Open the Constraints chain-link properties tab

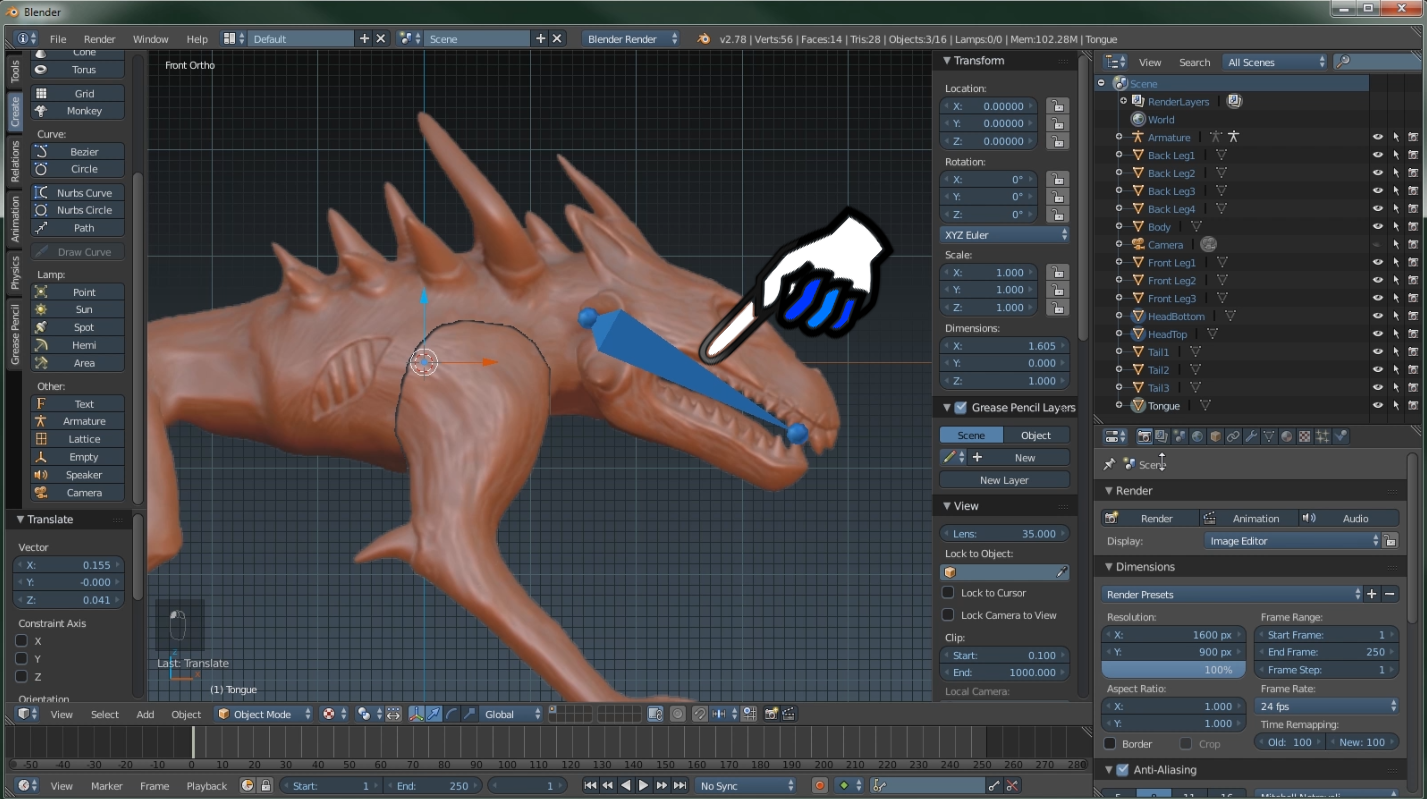coord(1233,437)
